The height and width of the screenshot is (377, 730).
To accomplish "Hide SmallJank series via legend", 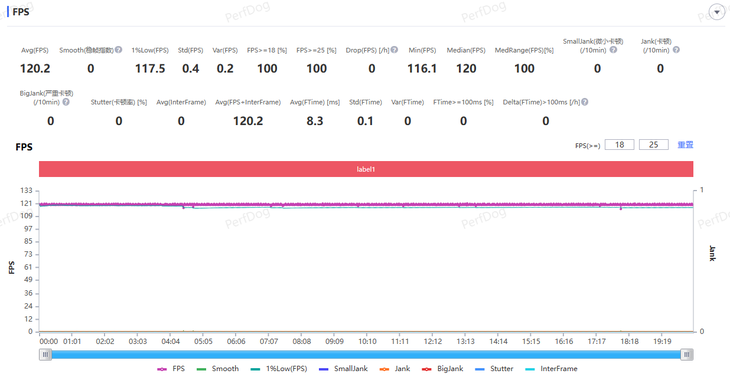I will [344, 369].
